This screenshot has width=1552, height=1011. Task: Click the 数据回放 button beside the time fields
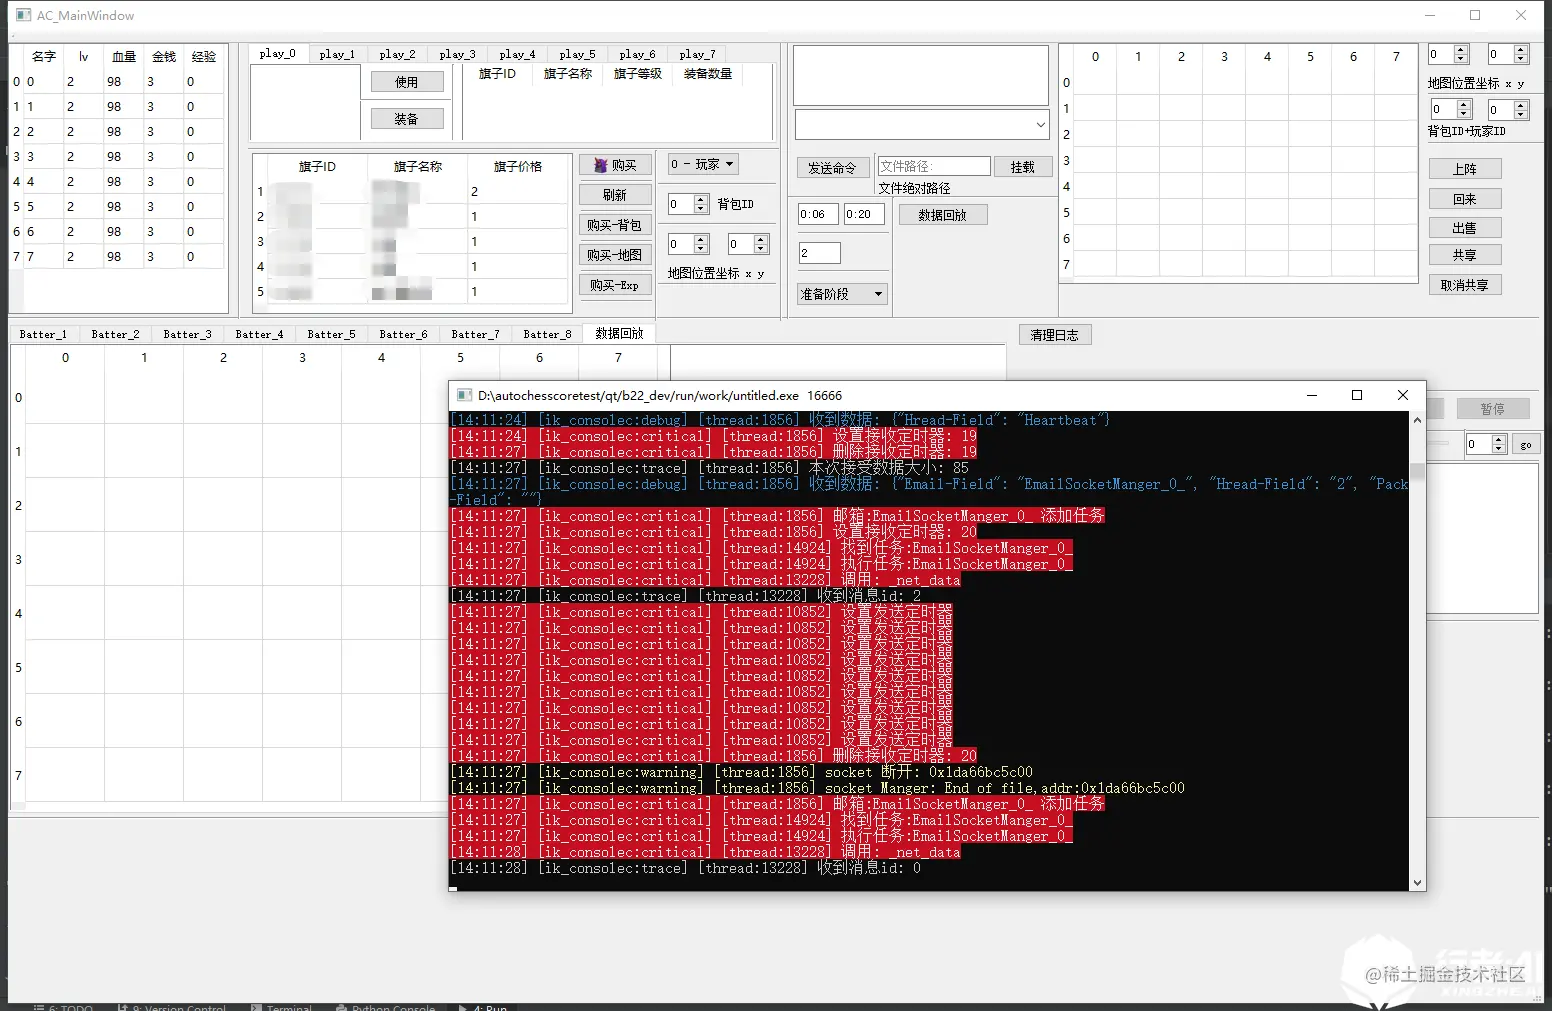coord(943,214)
